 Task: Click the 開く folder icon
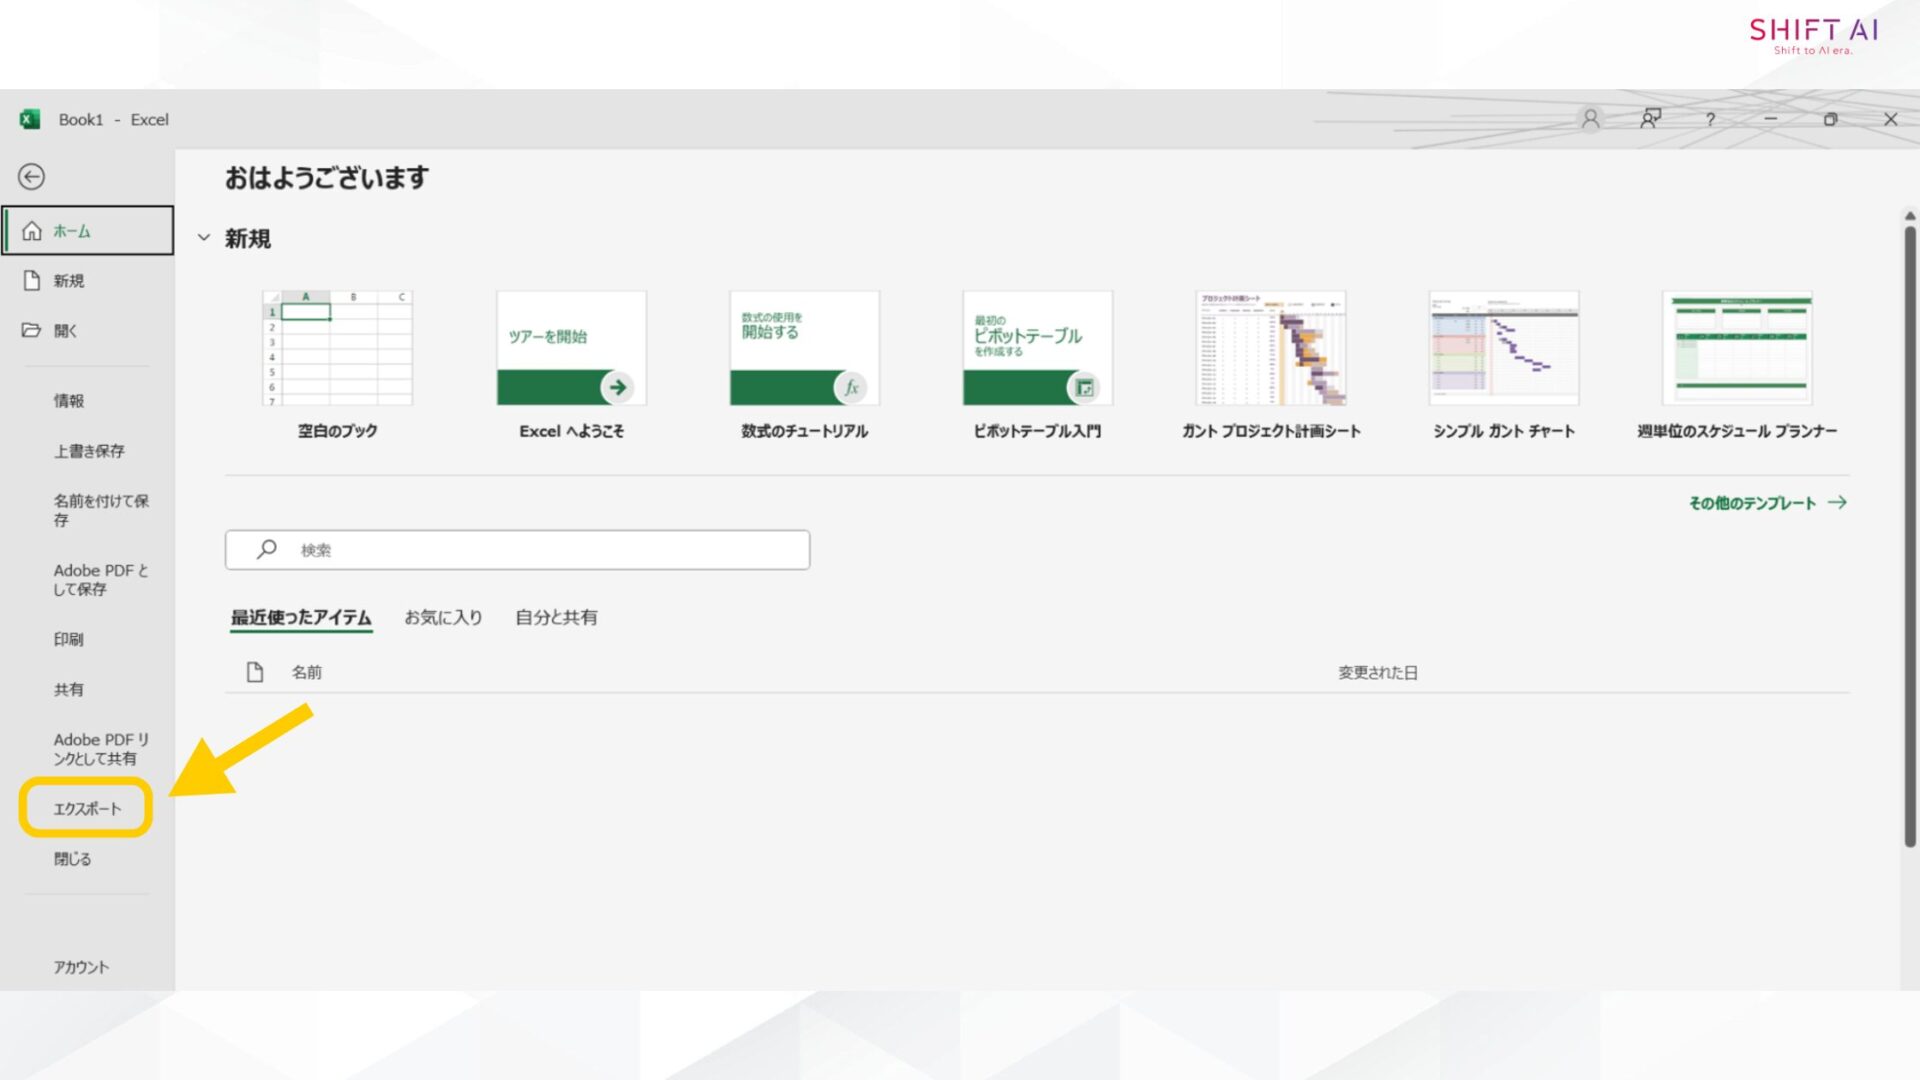[32, 330]
